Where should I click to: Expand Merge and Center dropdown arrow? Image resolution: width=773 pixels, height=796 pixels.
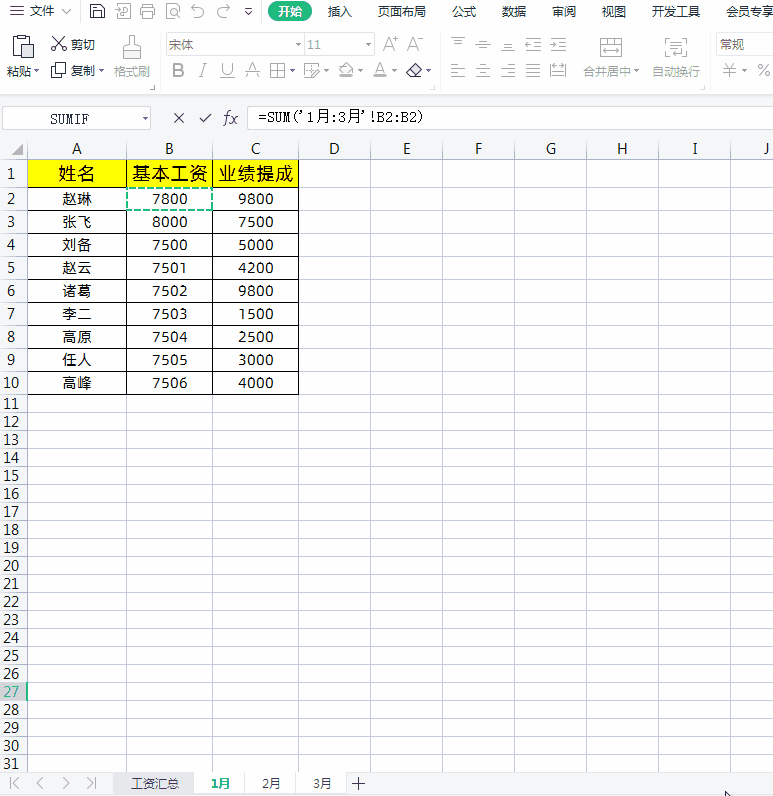[636, 71]
